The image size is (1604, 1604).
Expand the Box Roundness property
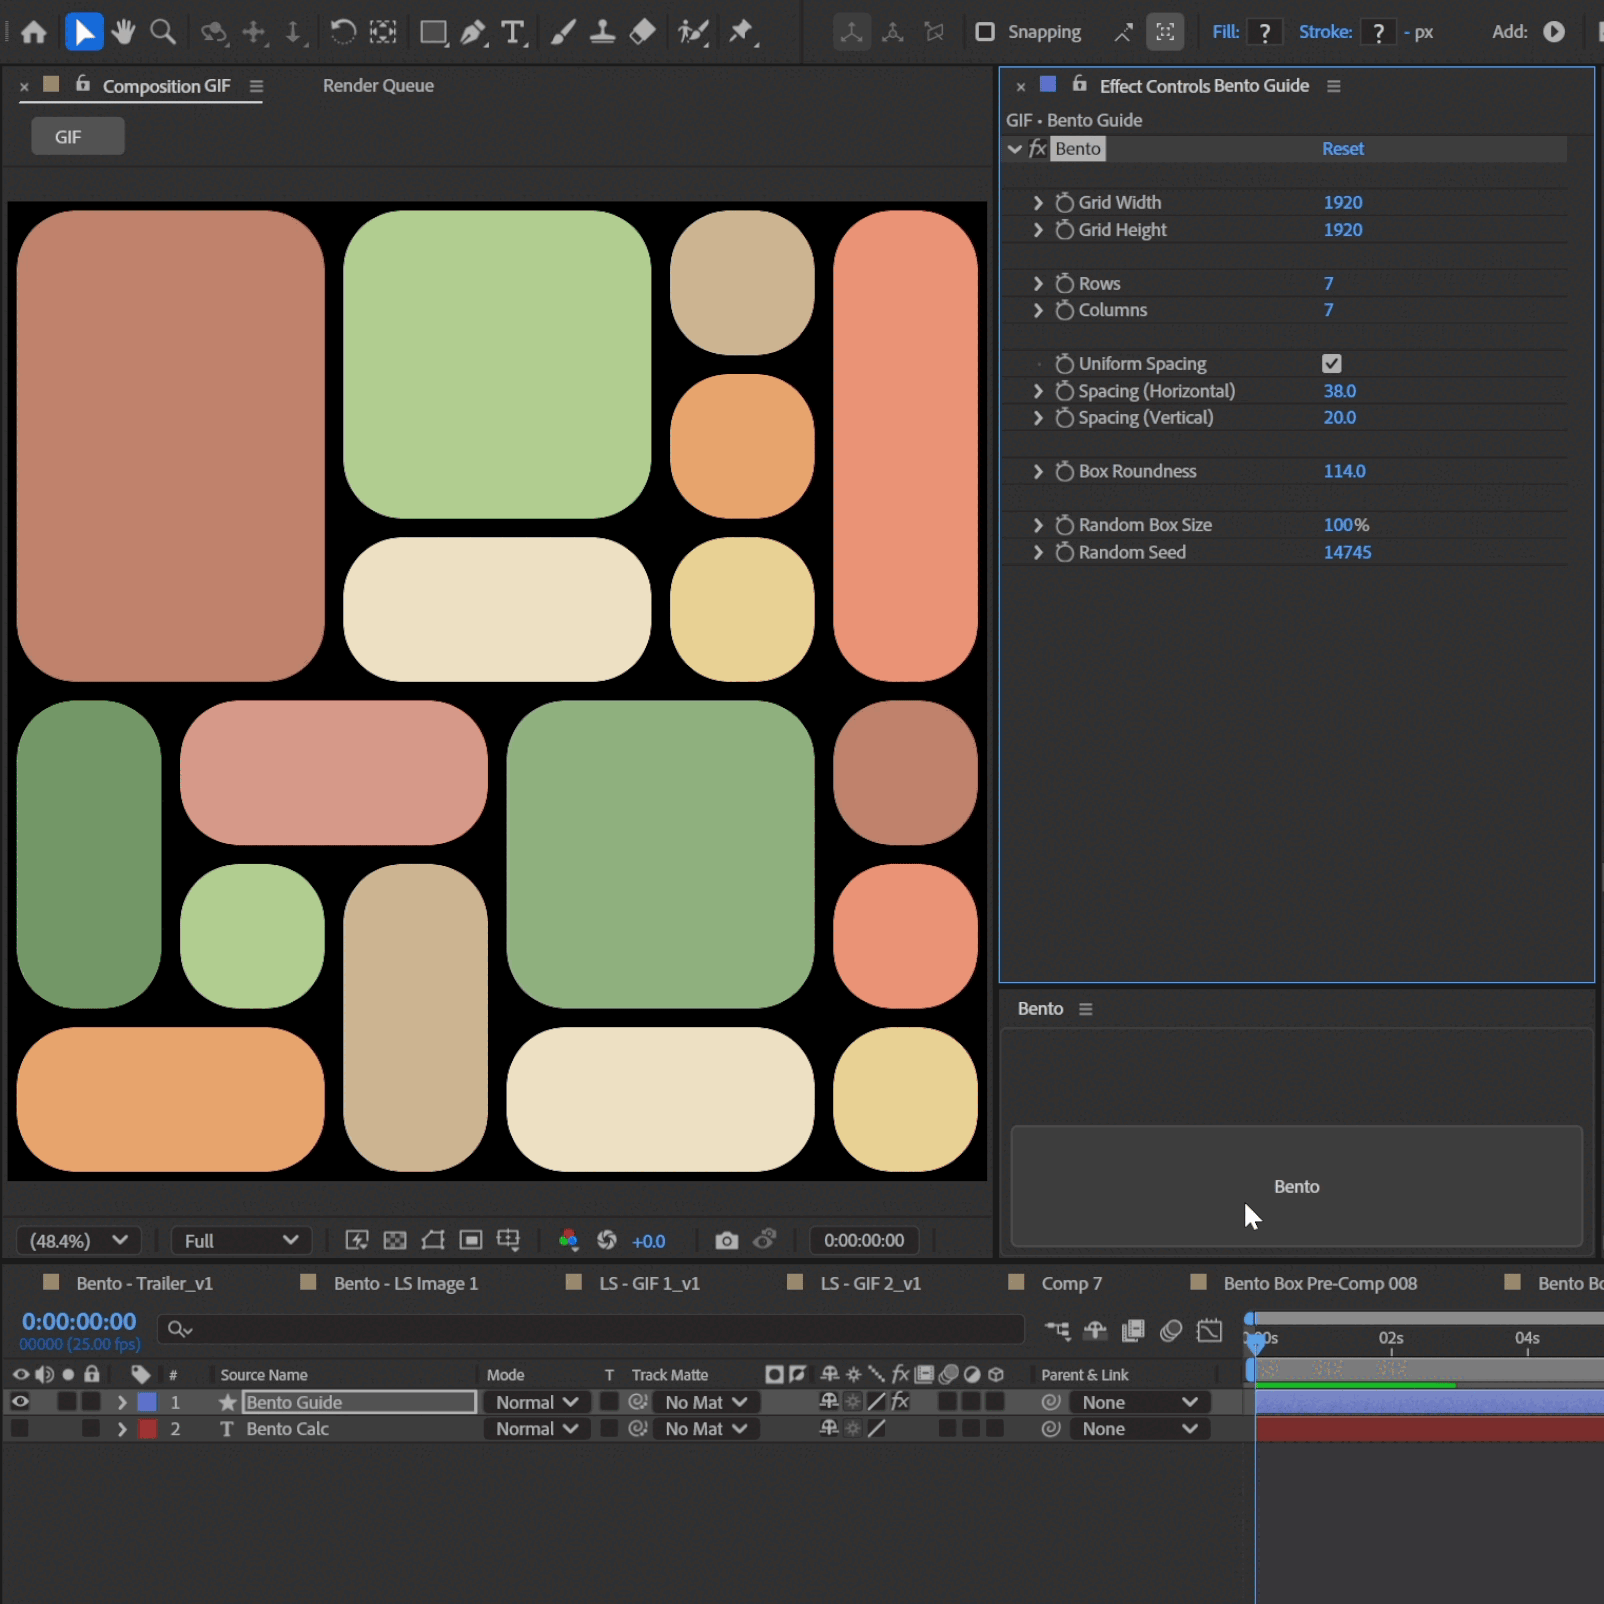(x=1038, y=472)
